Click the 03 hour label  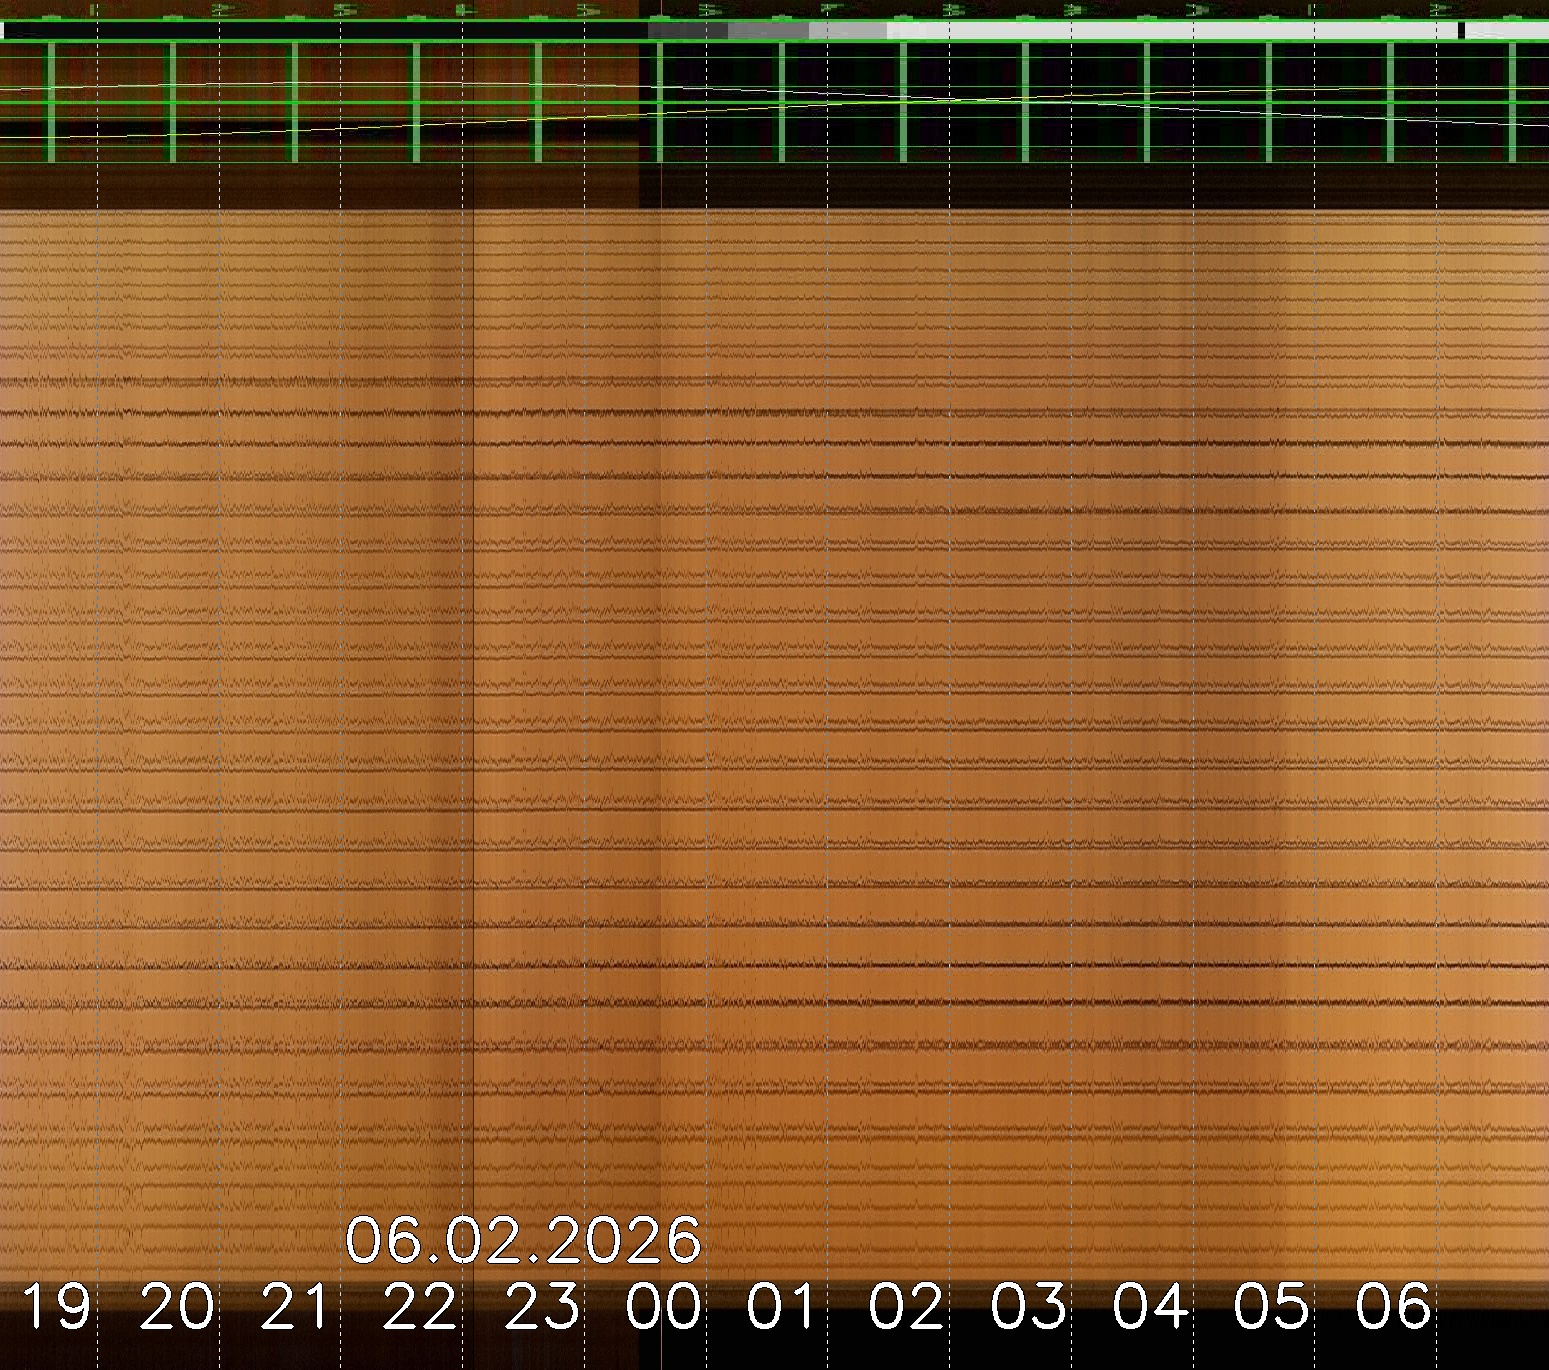pyautogui.click(x=1029, y=1307)
